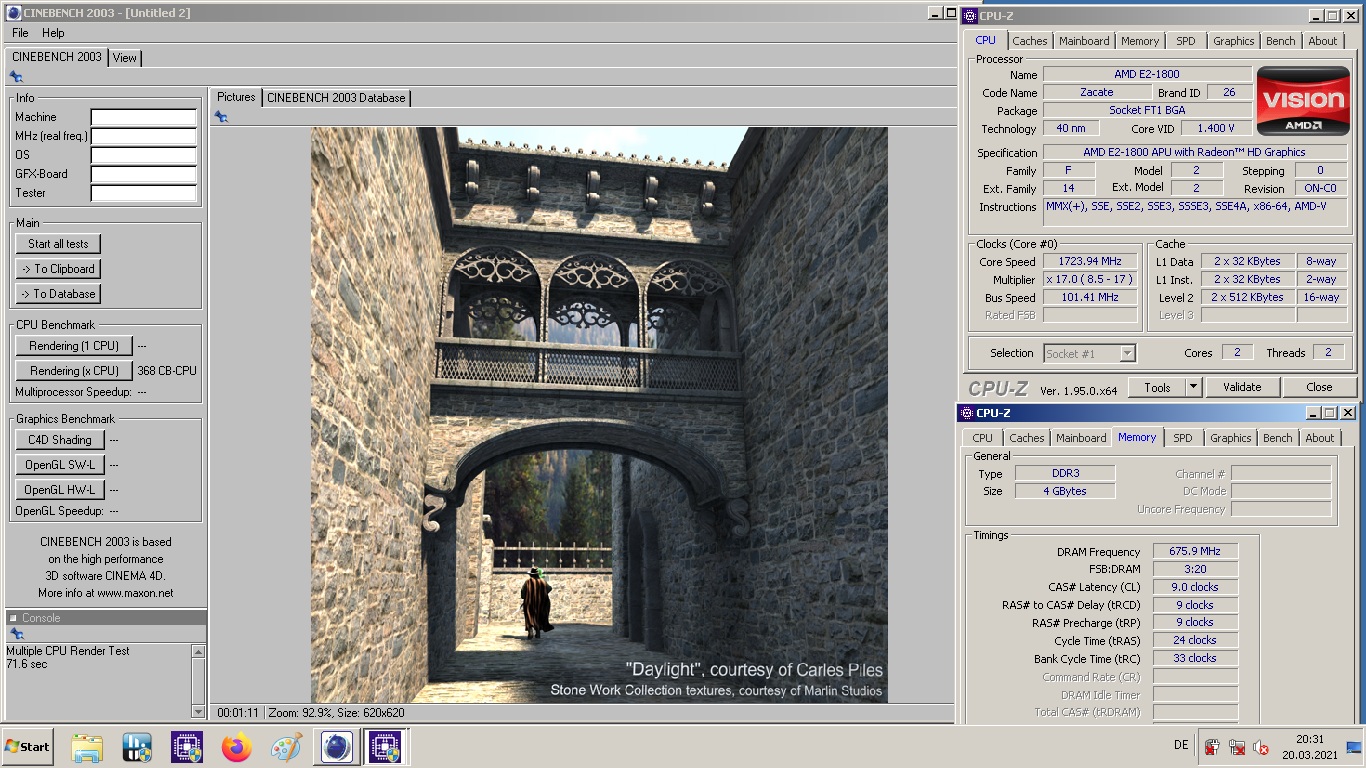This screenshot has width=1366, height=768.
Task: Open the HWiNFO taskbar icon
Action: pos(137,746)
